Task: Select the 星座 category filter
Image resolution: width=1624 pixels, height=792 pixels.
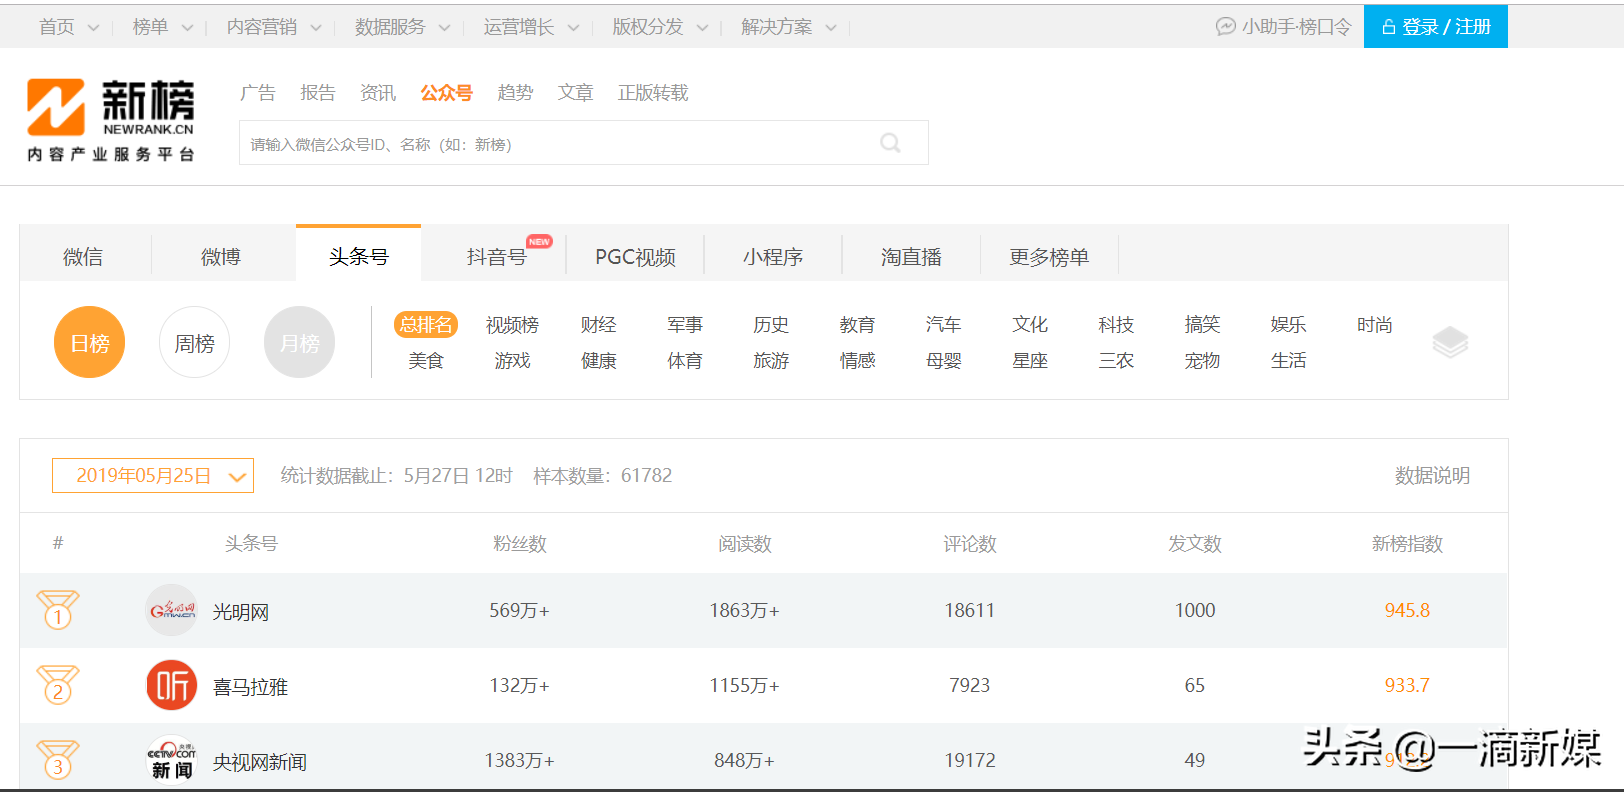Action: pos(1030,360)
